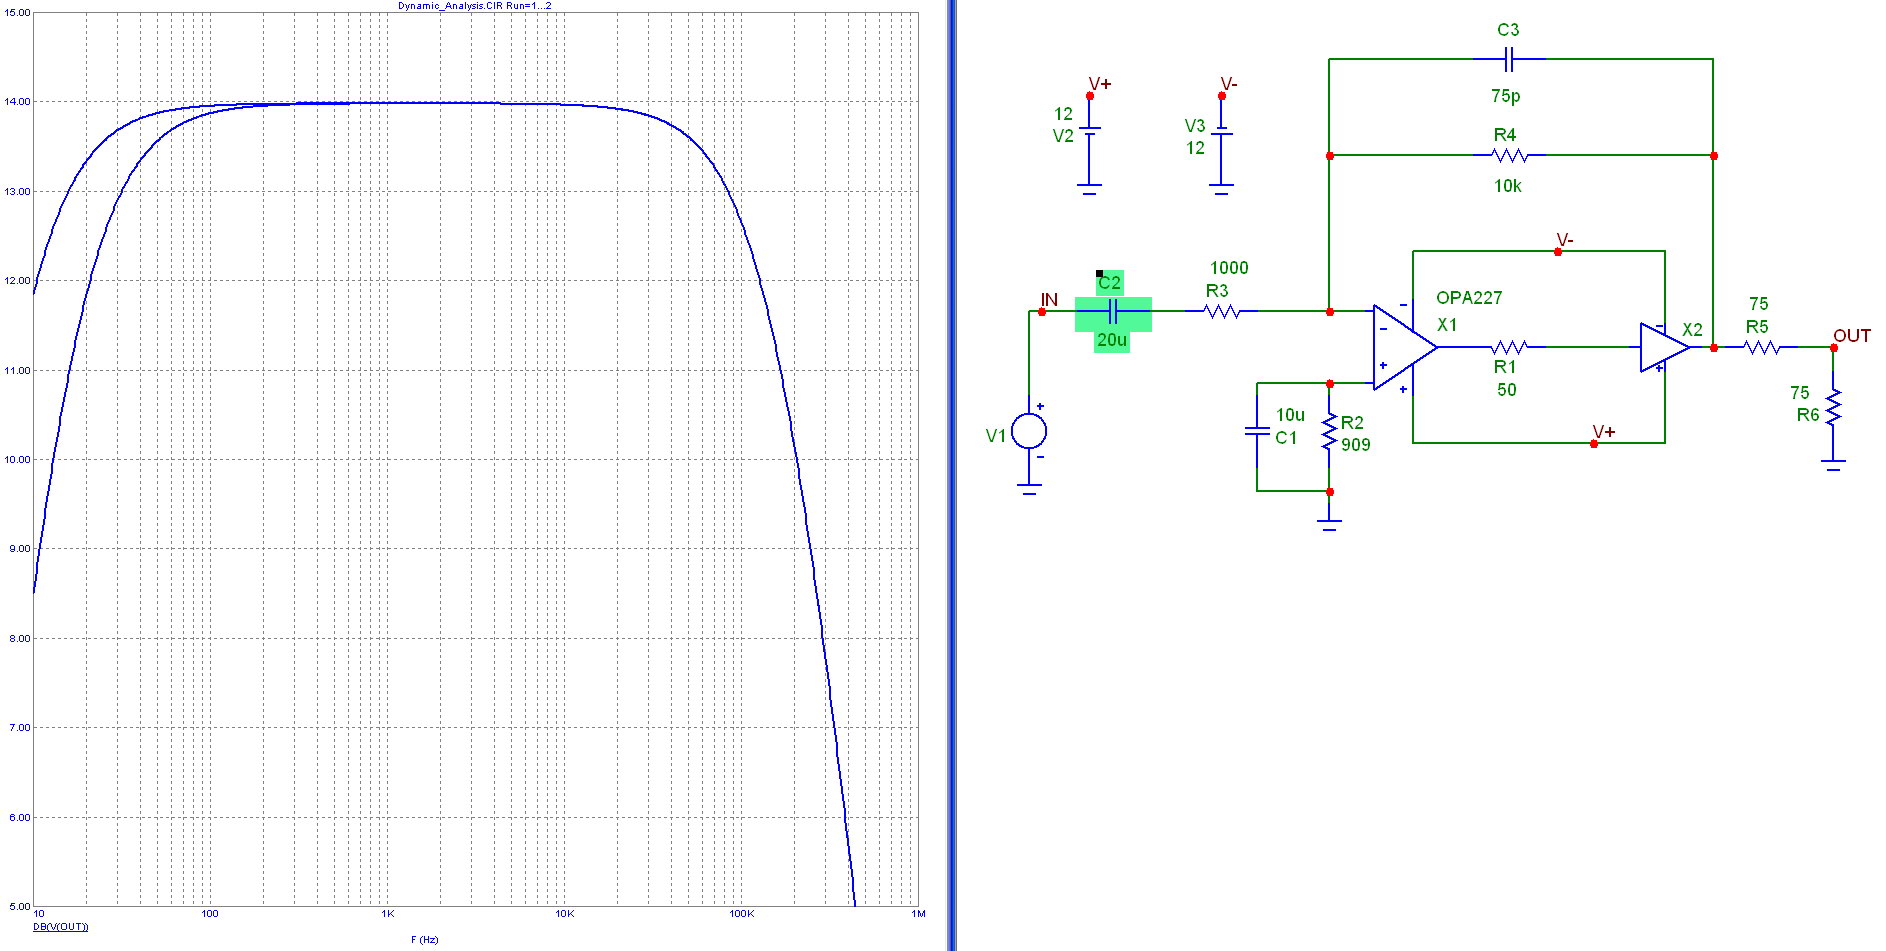The image size is (1886, 951).
Task: Click the 'V+' label above V2 battery
Action: click(1100, 84)
